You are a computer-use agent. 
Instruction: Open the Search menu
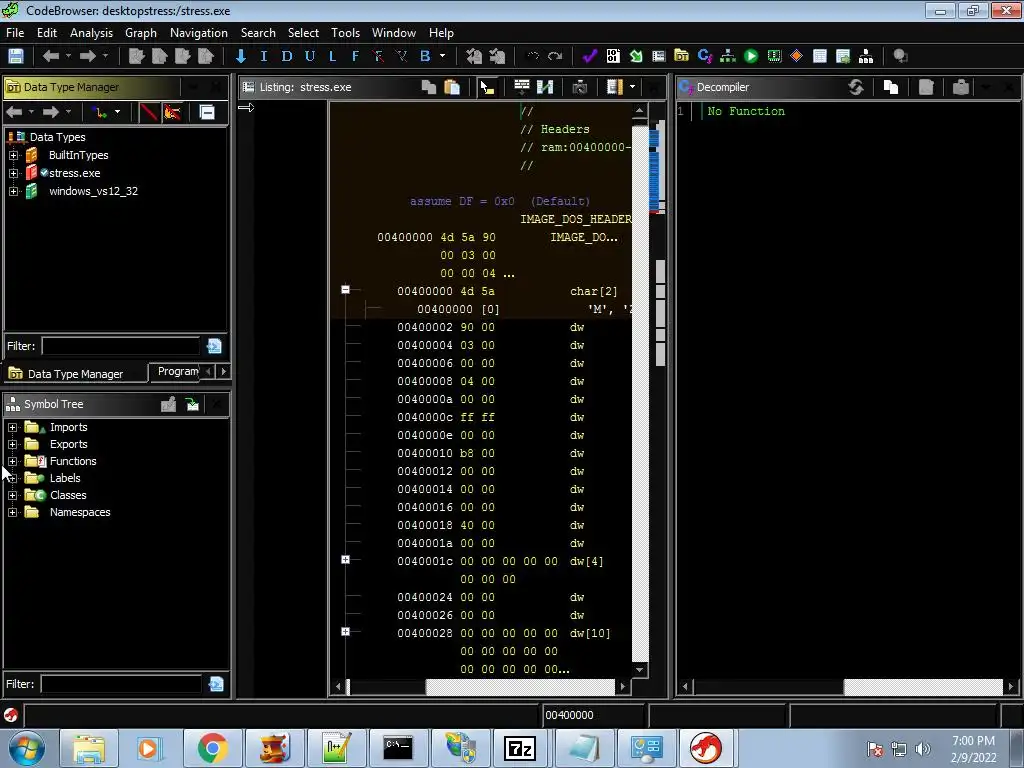[x=258, y=33]
